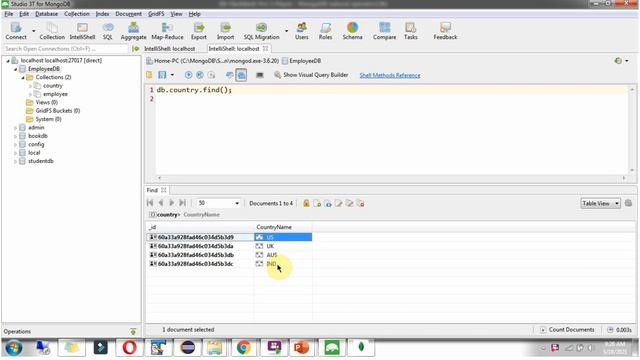Click Show Visual Query Builder
Viewport: 640px width, 360px height.
click(x=311, y=75)
